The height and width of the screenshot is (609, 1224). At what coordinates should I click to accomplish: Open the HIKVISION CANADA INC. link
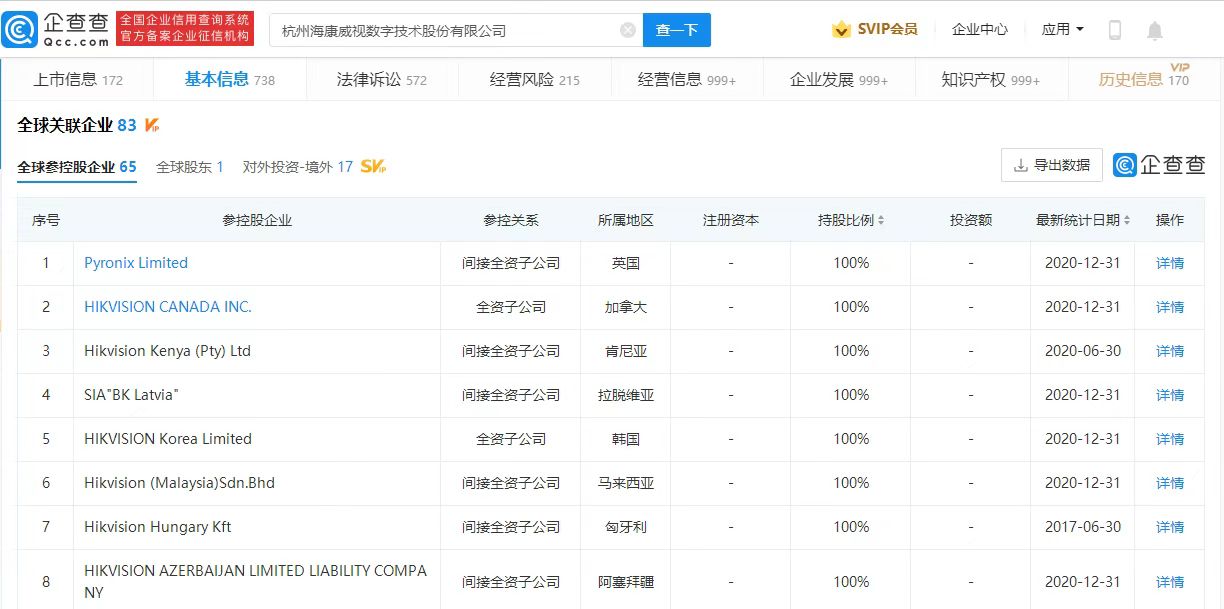point(168,307)
